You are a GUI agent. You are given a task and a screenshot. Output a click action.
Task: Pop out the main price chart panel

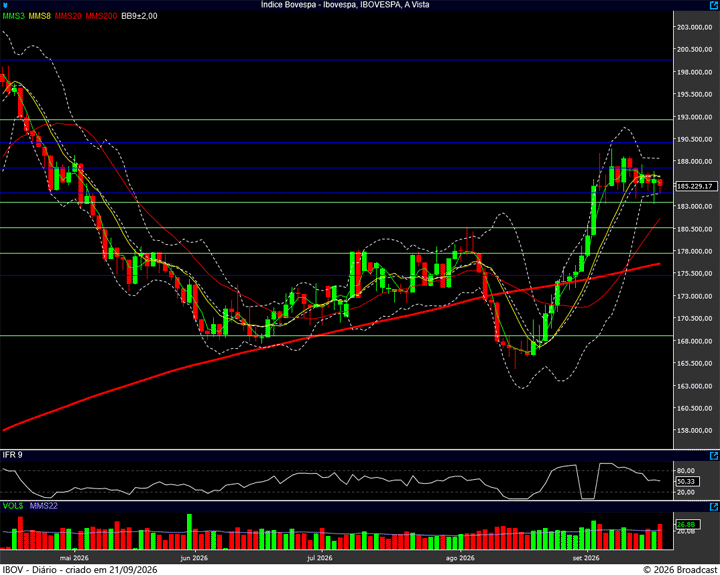point(714,5)
